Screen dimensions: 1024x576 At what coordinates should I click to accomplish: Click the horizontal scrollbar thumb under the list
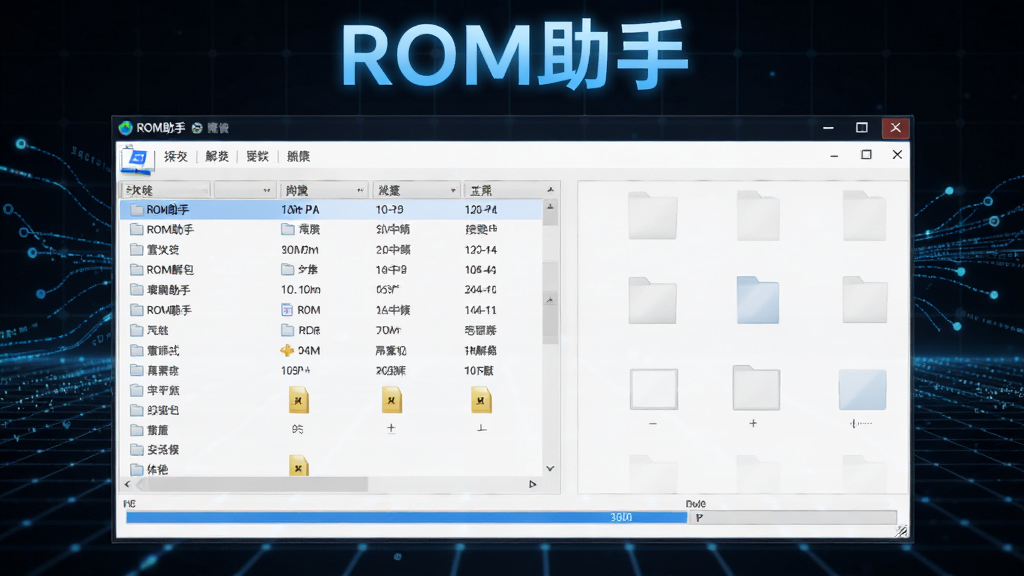tap(253, 484)
